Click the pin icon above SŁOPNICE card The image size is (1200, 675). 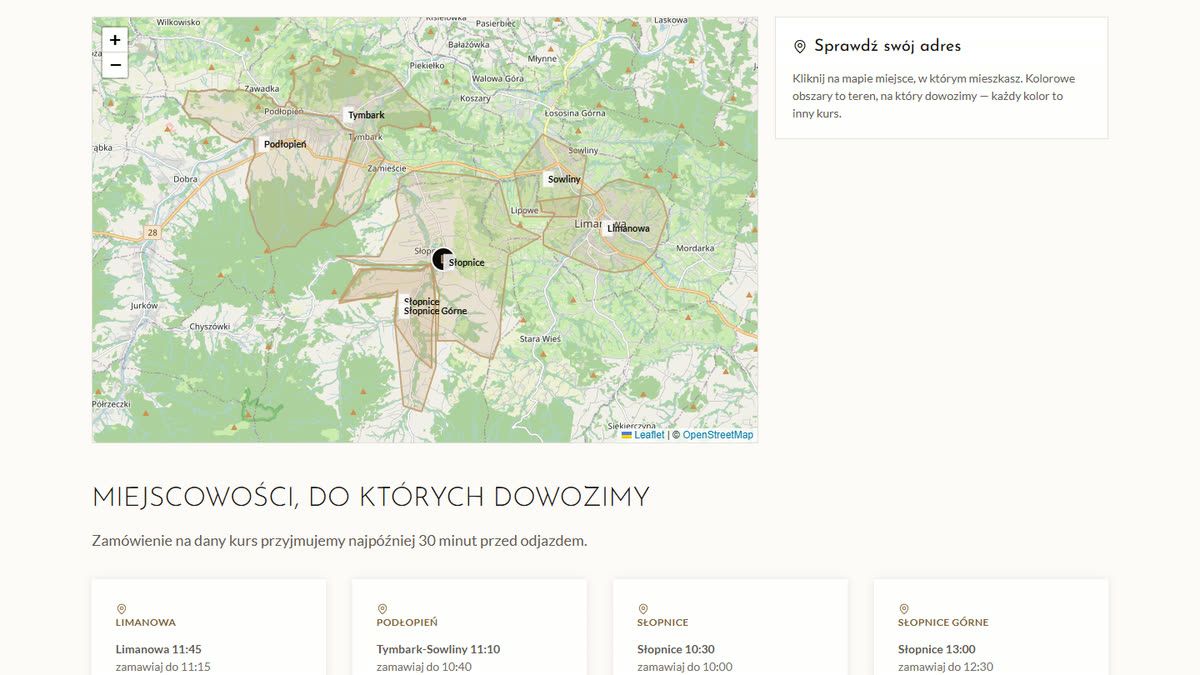(x=643, y=609)
